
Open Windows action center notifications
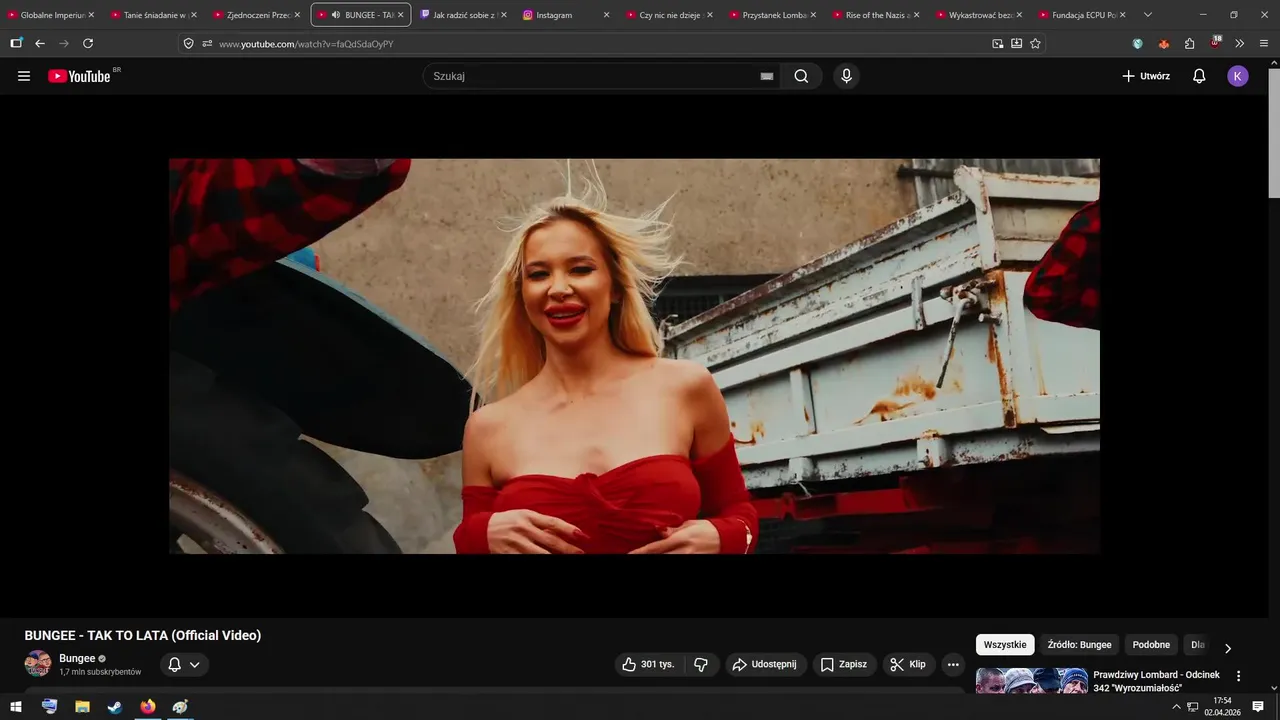(1258, 707)
